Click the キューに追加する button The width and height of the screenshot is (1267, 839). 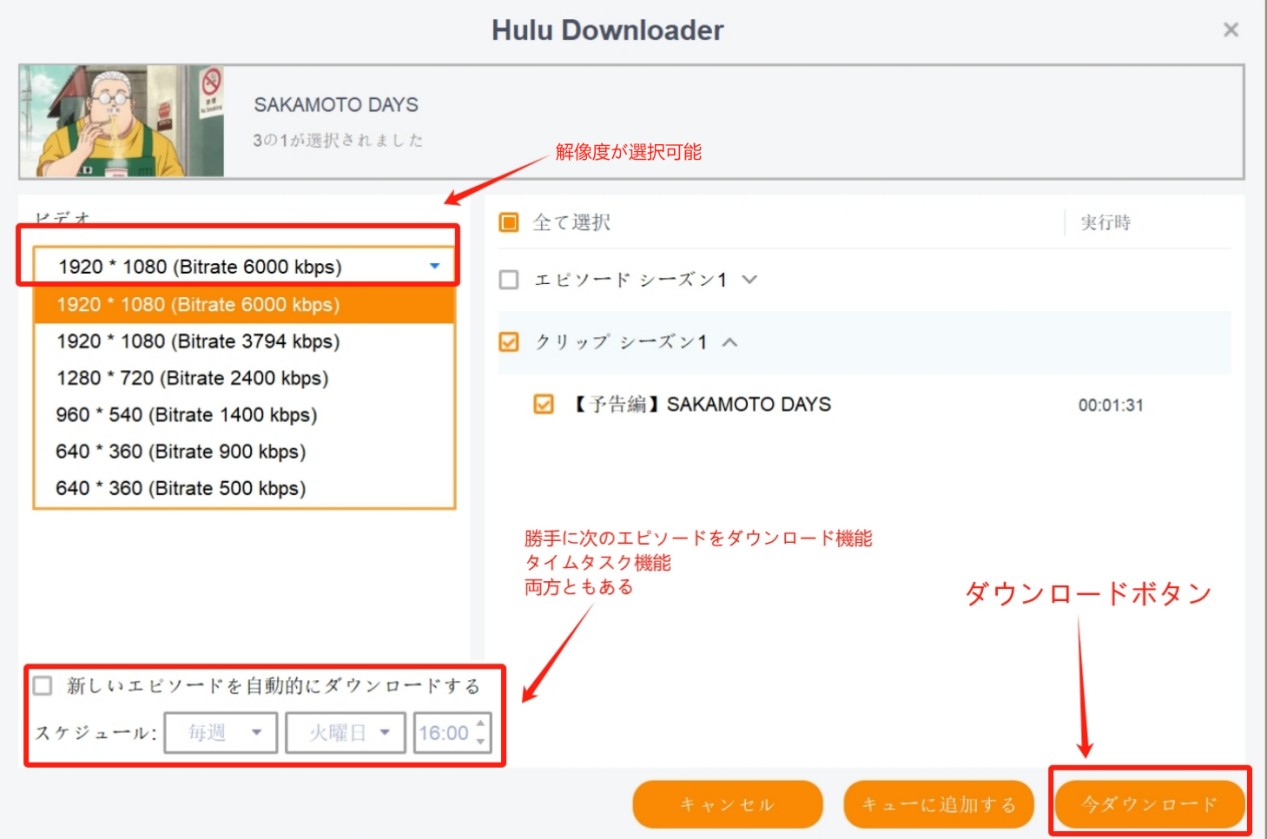pyautogui.click(x=939, y=805)
